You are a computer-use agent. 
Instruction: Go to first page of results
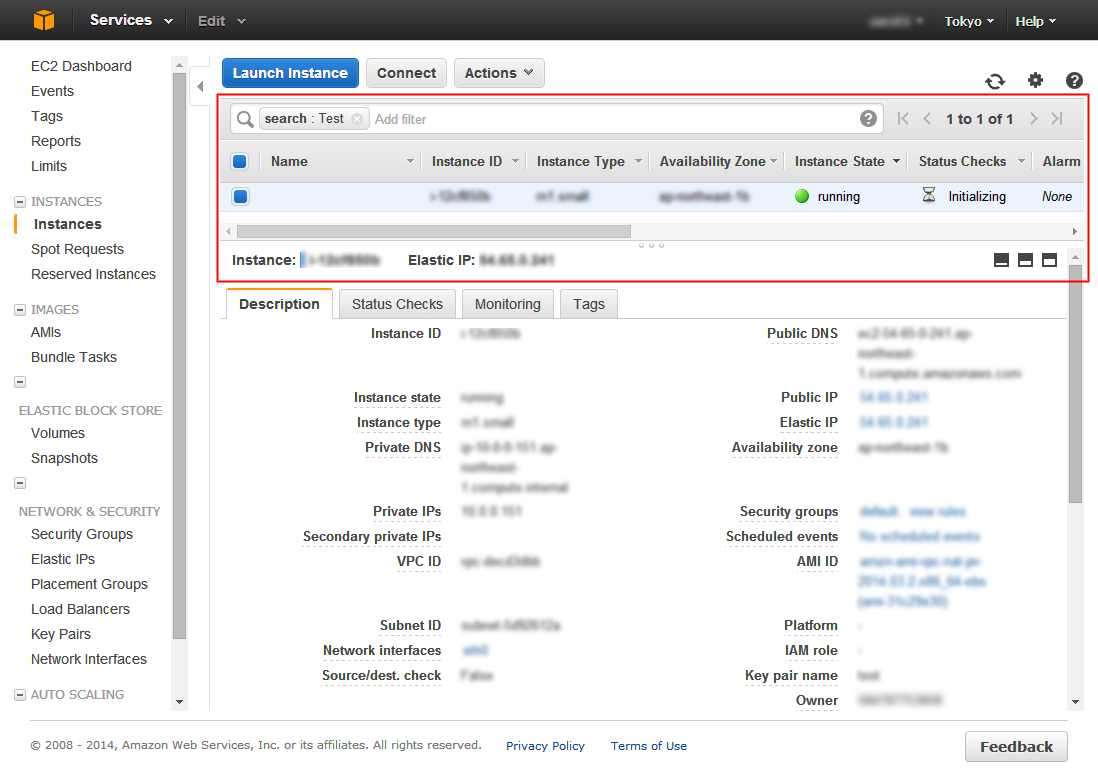903,119
